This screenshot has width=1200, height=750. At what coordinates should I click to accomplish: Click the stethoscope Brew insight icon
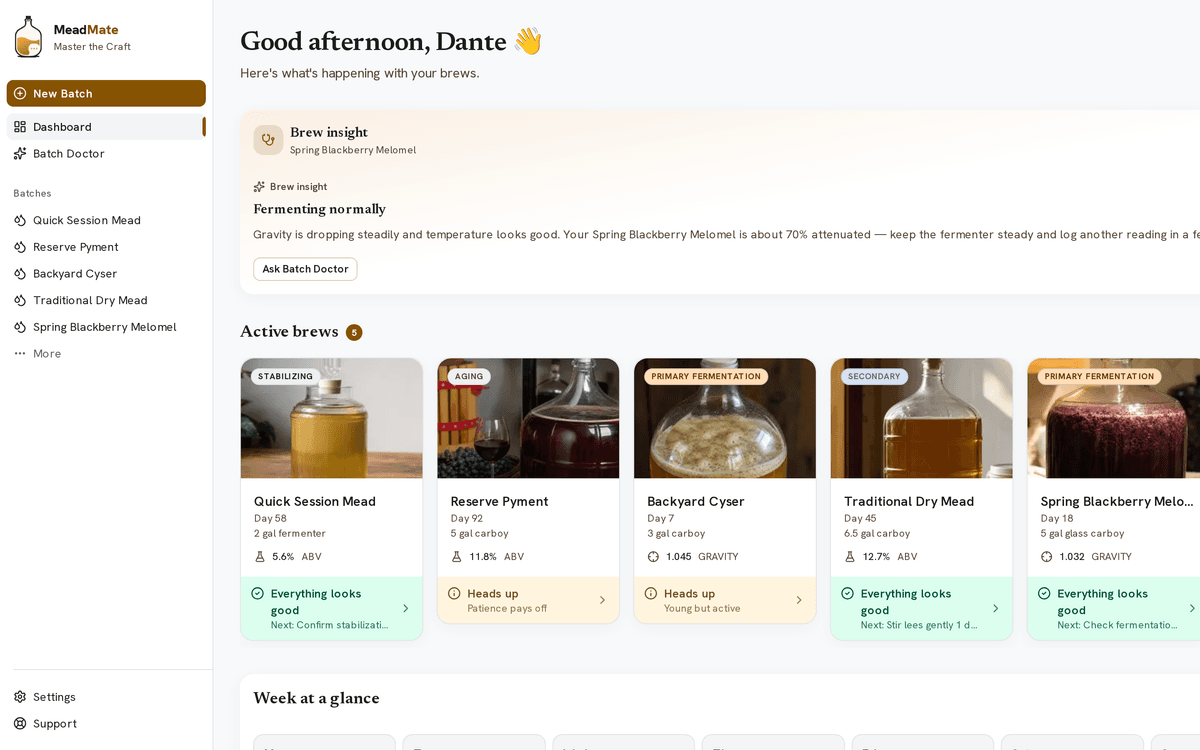pos(268,140)
